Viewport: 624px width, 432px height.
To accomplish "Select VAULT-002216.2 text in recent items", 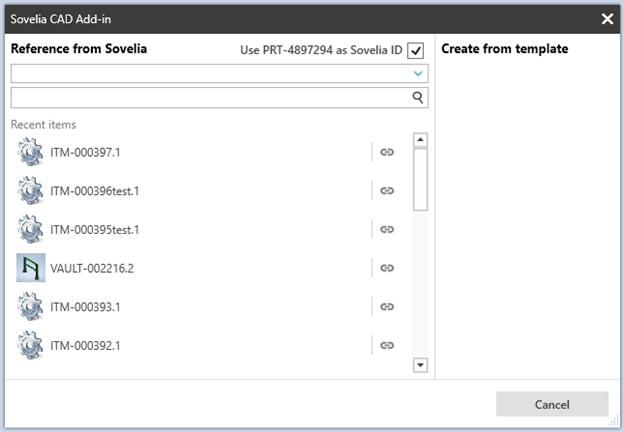I will coord(92,268).
